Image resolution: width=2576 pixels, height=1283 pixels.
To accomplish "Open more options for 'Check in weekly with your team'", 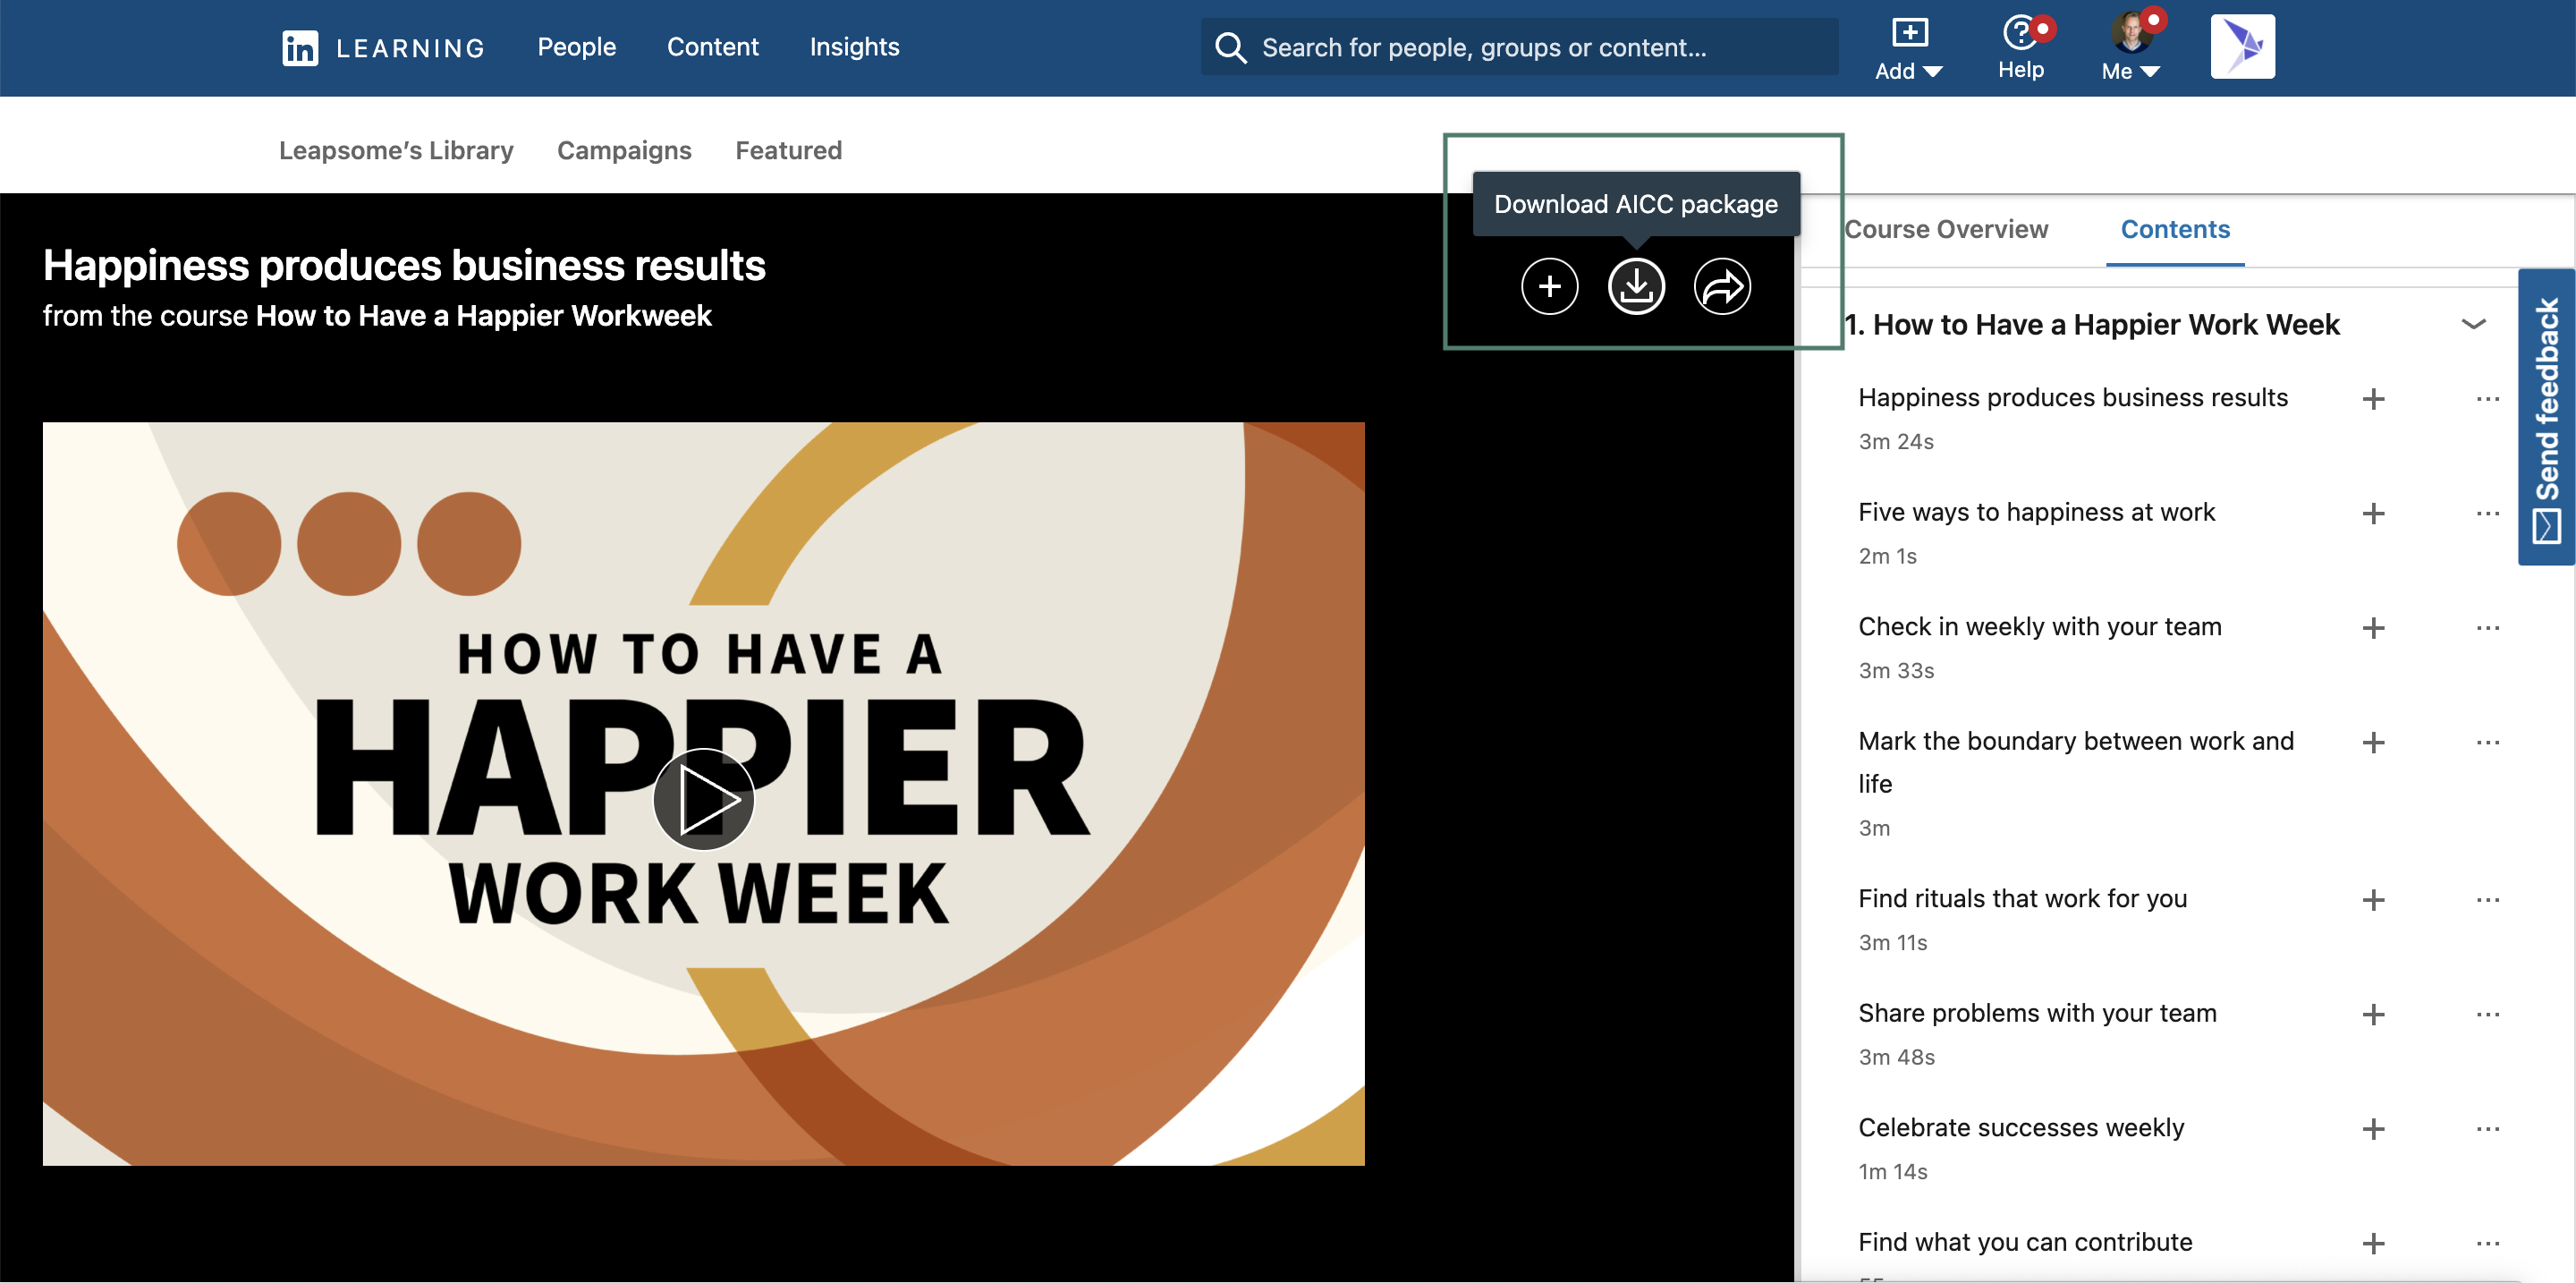I will point(2487,628).
